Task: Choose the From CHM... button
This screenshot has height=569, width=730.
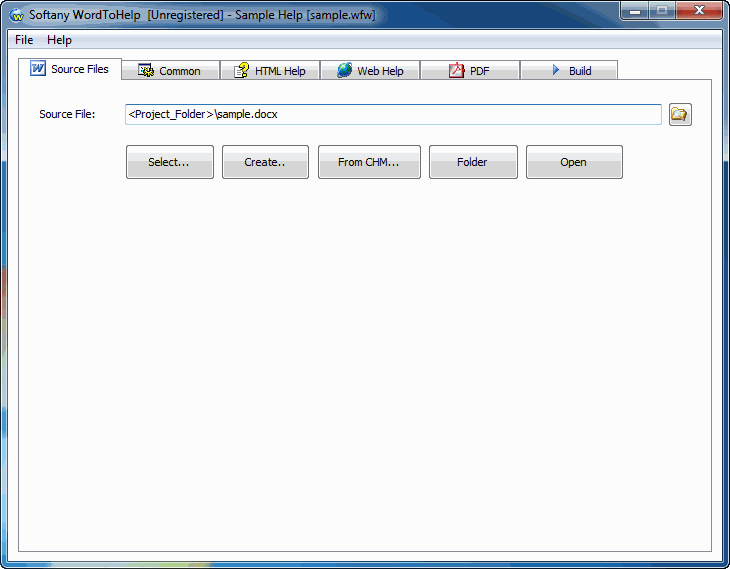Action: tap(369, 162)
